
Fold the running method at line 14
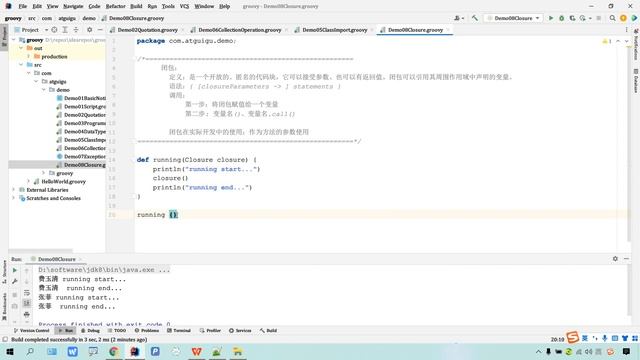tap(133, 160)
